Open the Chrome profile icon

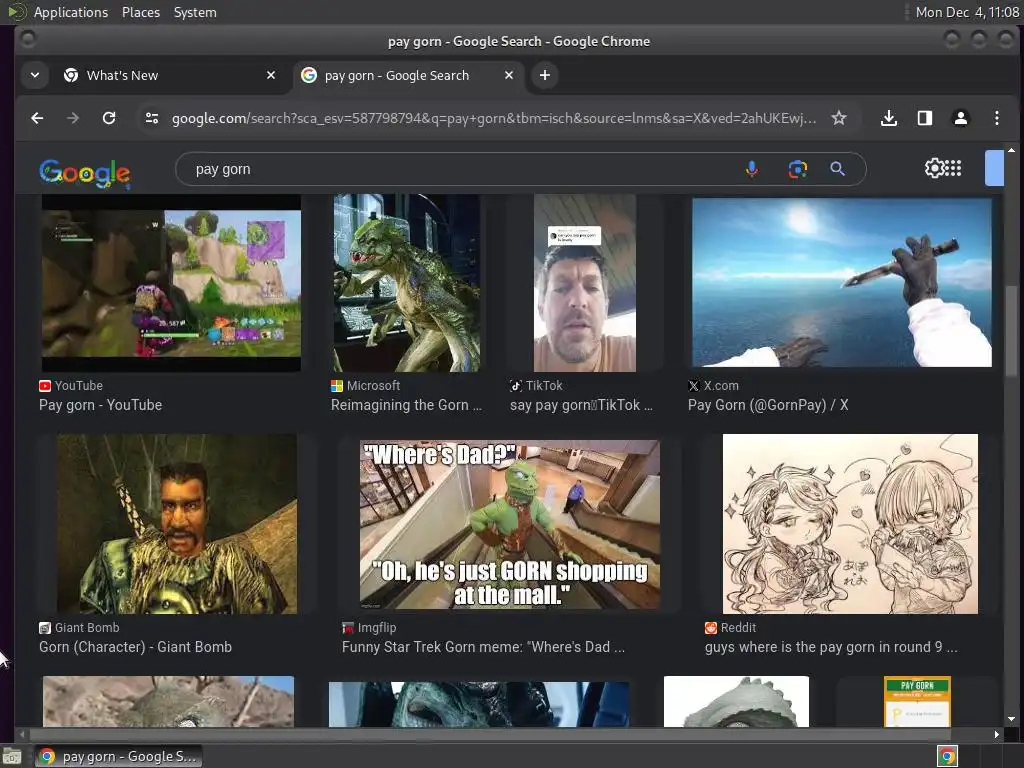coord(961,118)
